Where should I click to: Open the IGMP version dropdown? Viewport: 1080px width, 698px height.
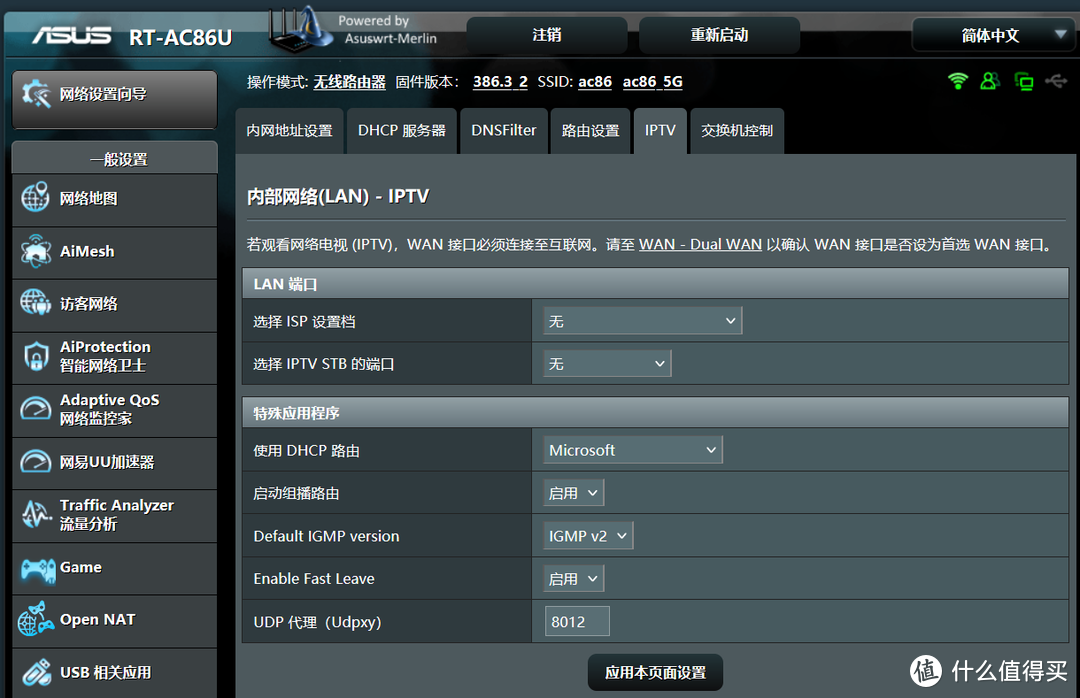(587, 535)
